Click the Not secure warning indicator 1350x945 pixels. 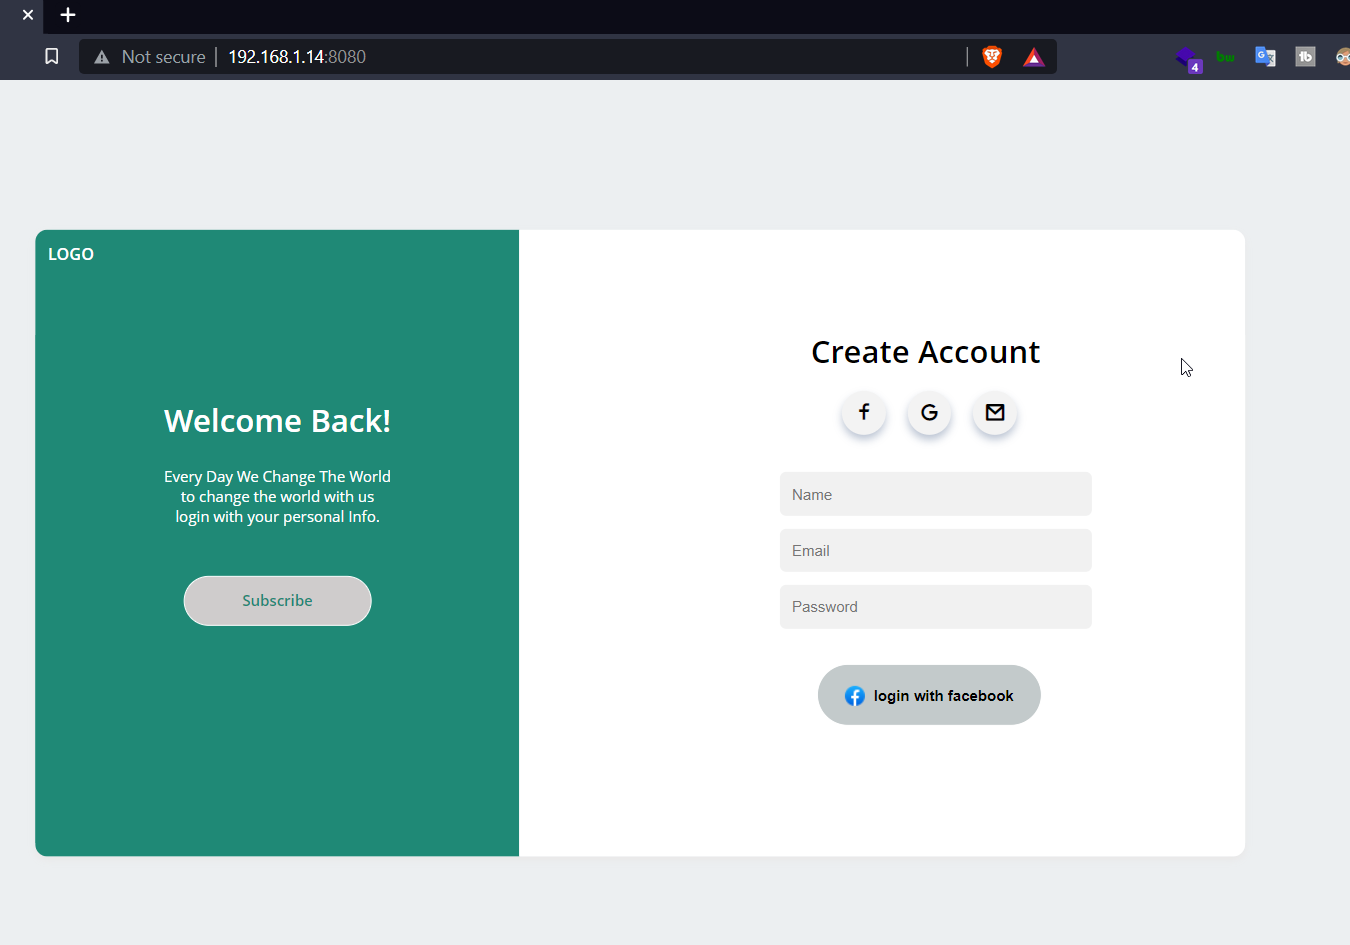click(x=150, y=57)
